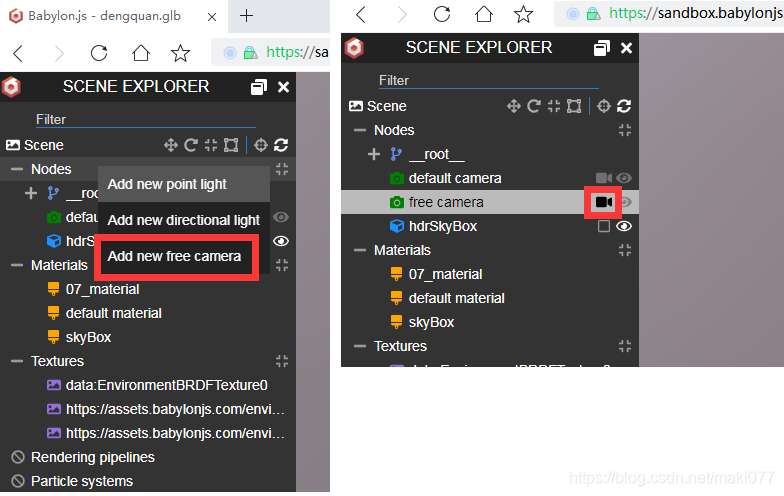
Task: Collapse the Textures section in left panel
Action: (17, 361)
